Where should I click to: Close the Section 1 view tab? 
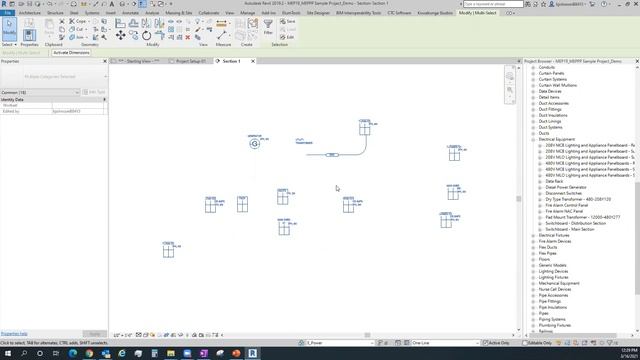(253, 61)
